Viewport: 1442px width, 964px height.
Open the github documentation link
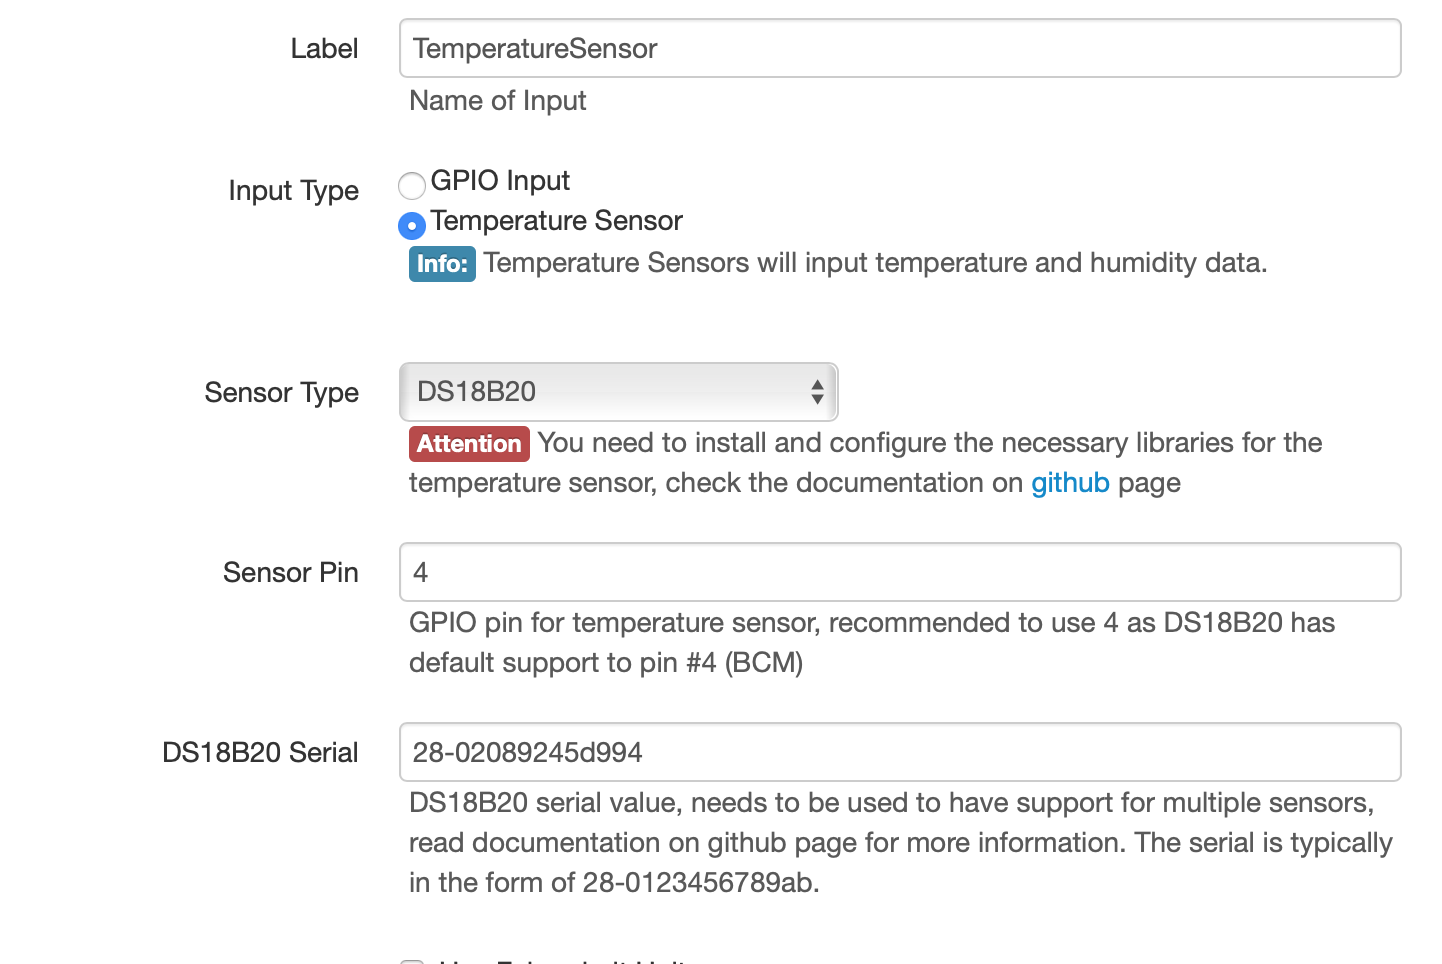pos(1070,483)
